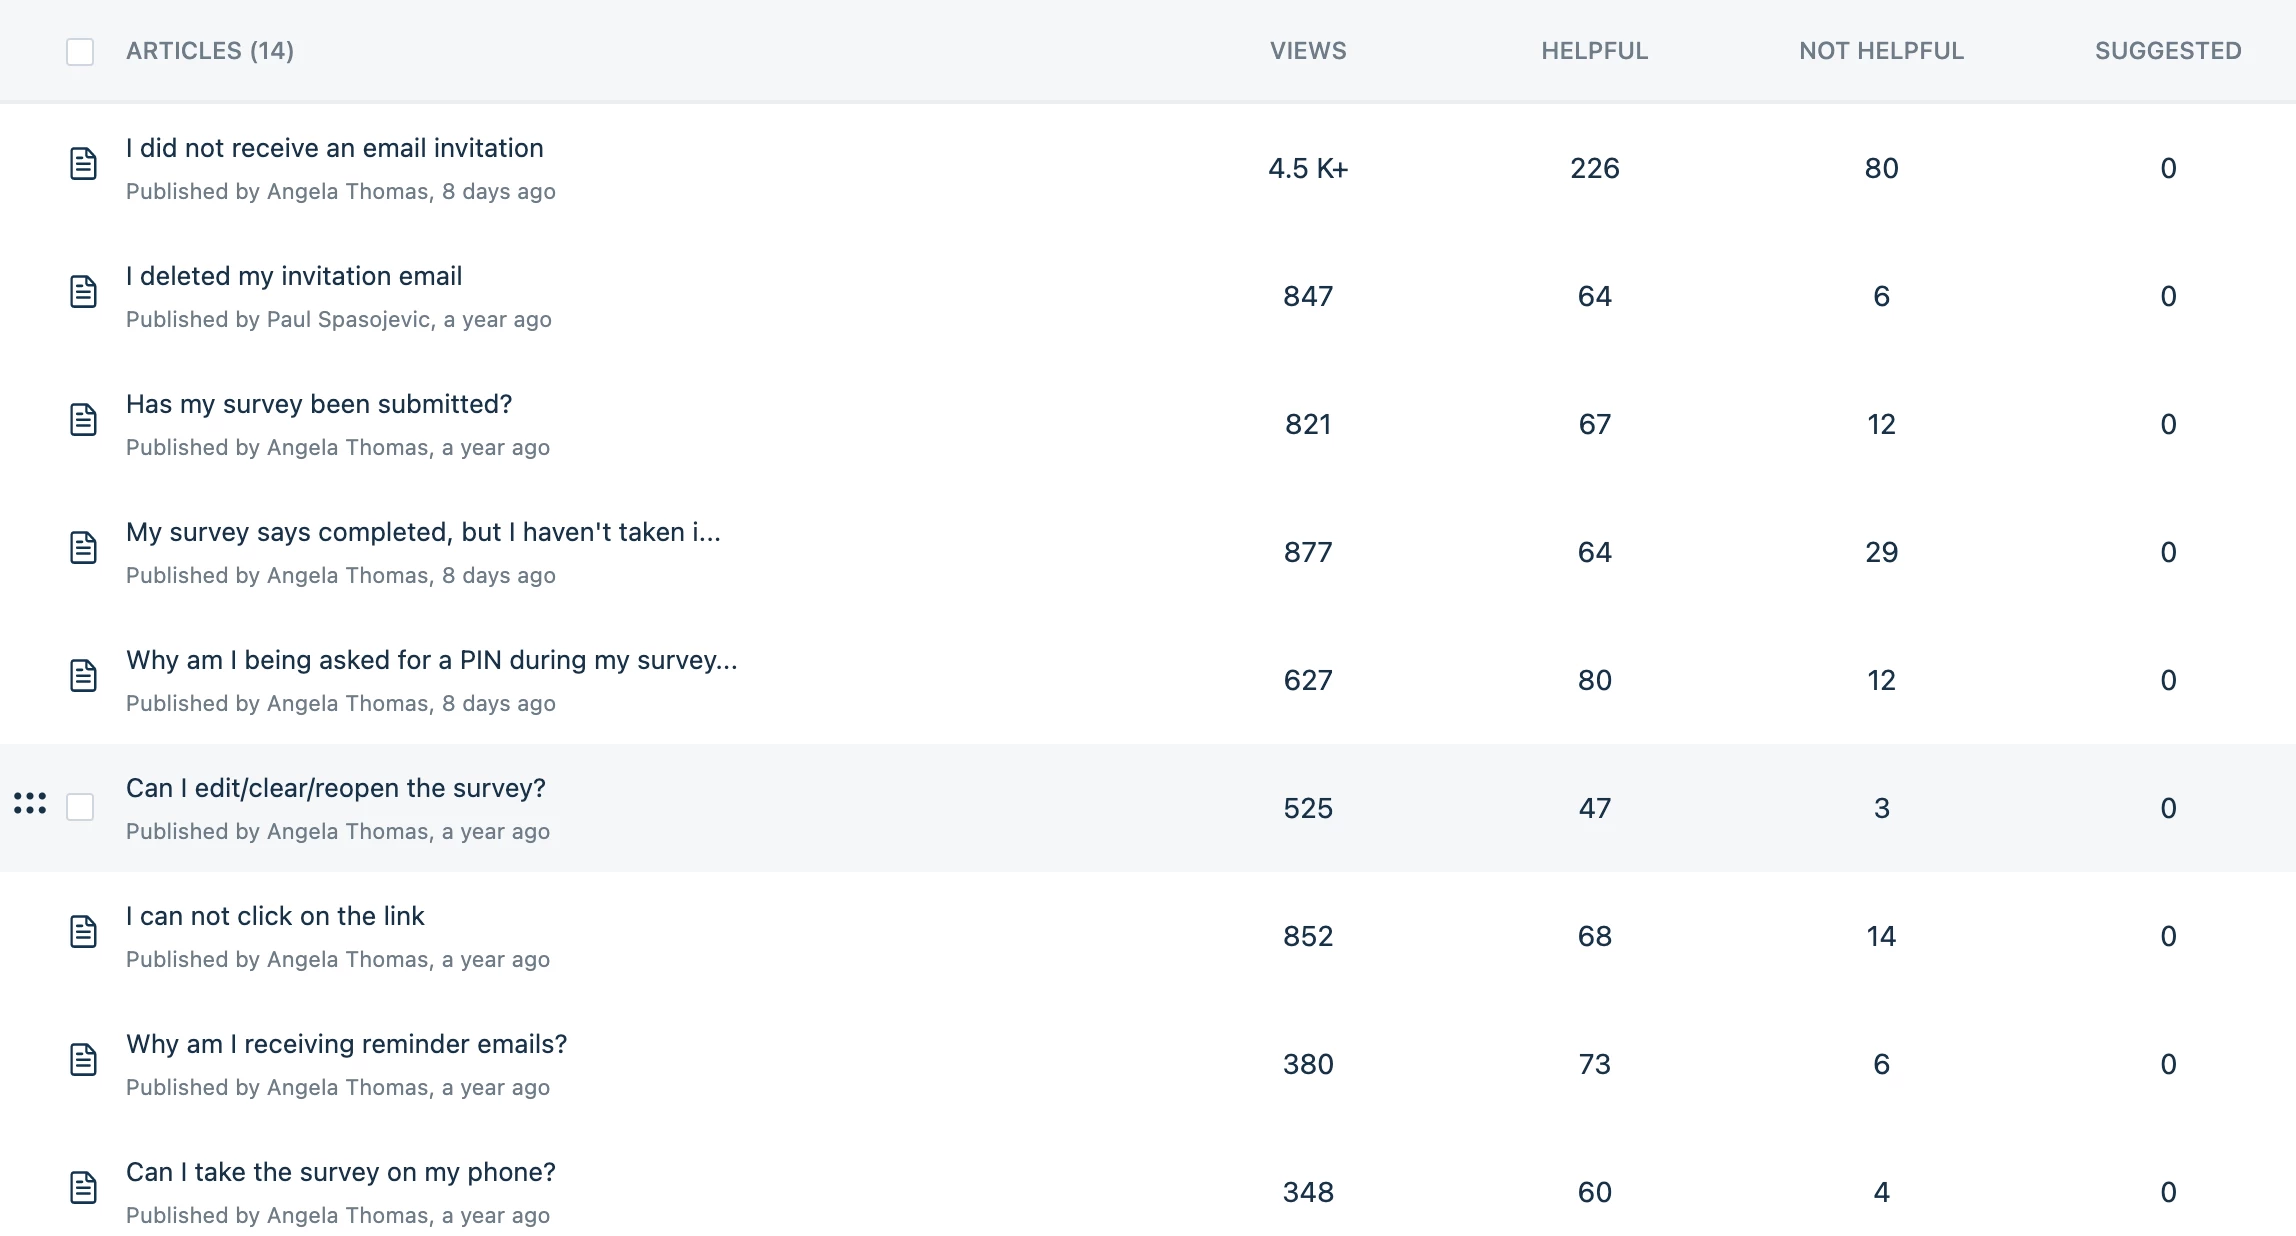This screenshot has height=1236, width=2296.
Task: Click document icon for 'I did not receive an email invitation'
Action: click(x=83, y=164)
